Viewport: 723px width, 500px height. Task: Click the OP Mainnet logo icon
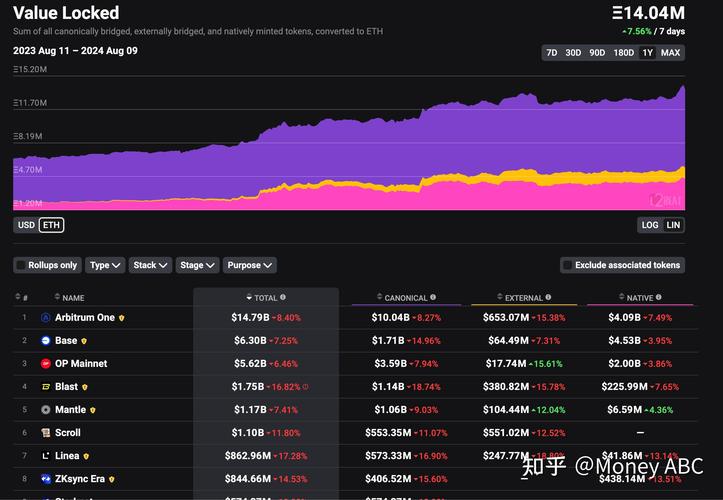click(x=46, y=363)
